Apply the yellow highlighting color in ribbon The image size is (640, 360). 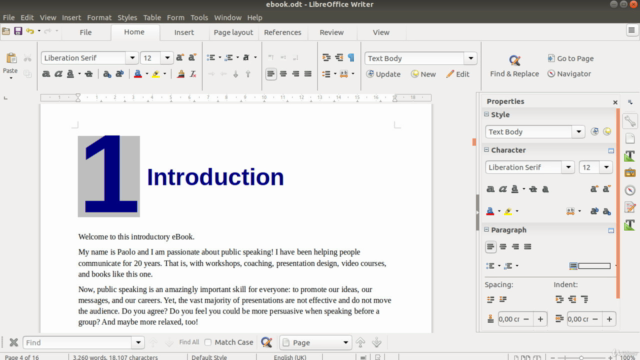coord(156,74)
